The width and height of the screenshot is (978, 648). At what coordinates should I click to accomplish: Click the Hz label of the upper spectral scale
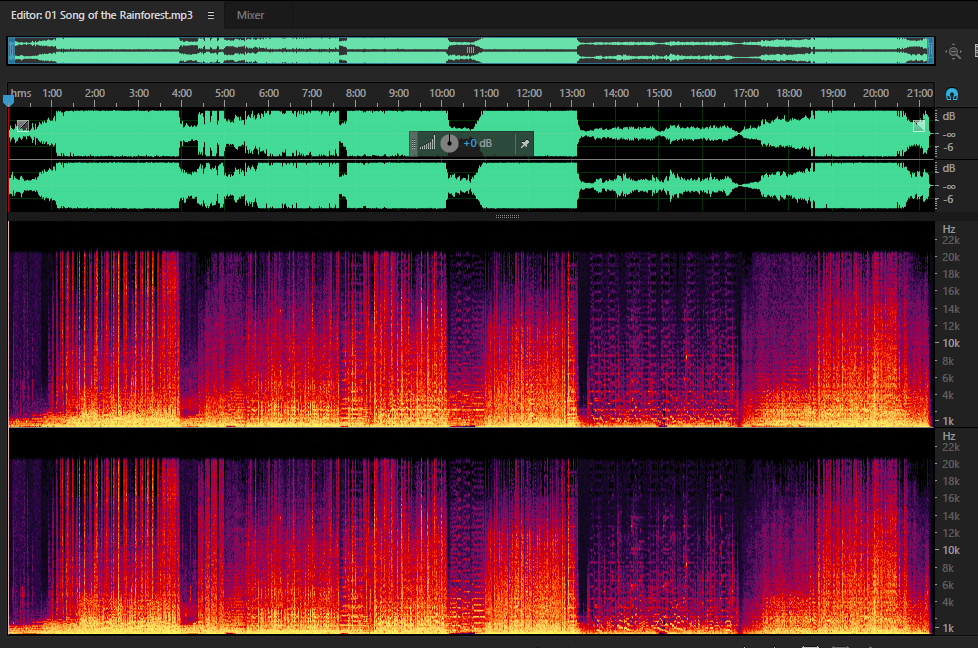(949, 229)
